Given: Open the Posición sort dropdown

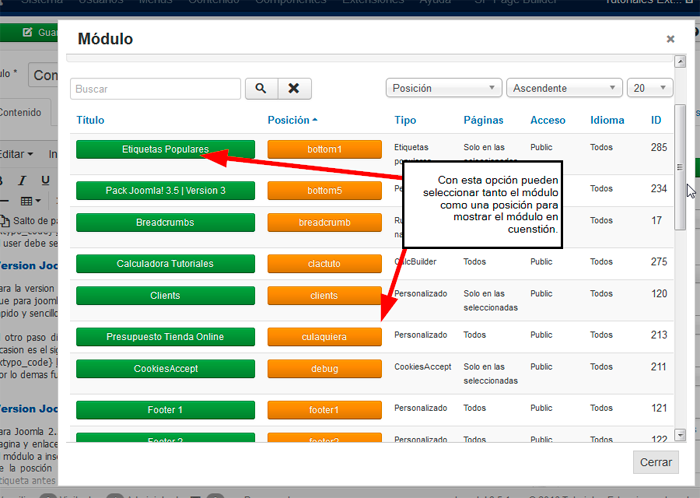Looking at the screenshot, I should tap(444, 88).
